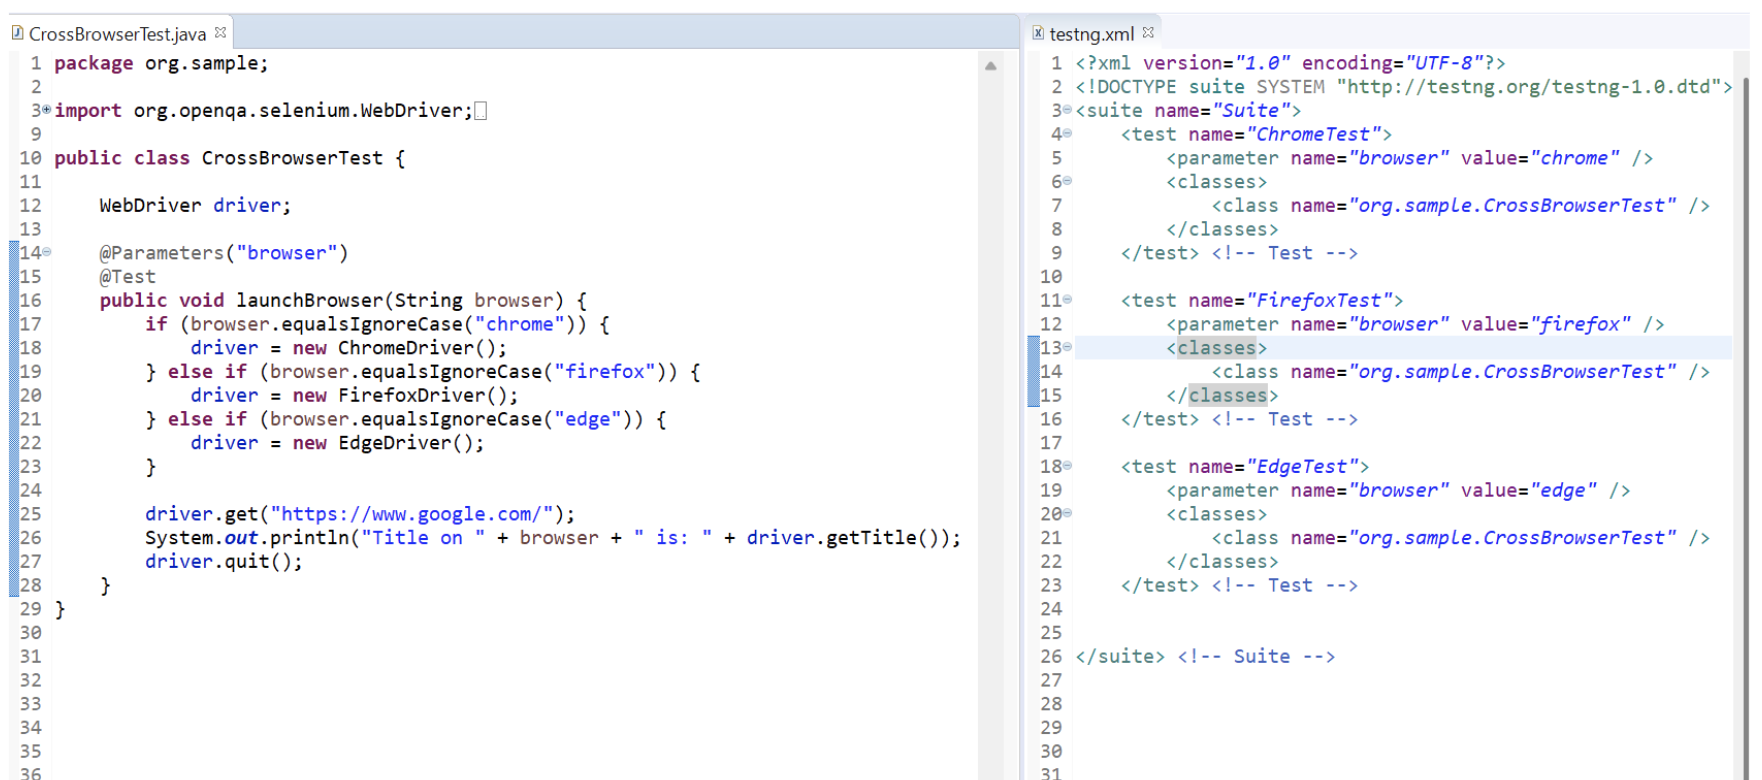Collapse the ChromeTest test element fold marker
1762x780 pixels.
click(1067, 134)
